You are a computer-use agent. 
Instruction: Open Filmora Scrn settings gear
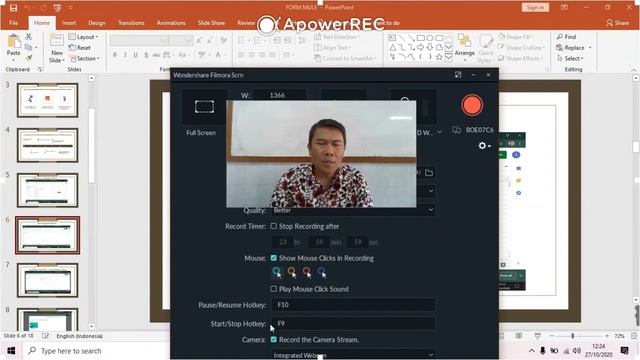coord(482,146)
